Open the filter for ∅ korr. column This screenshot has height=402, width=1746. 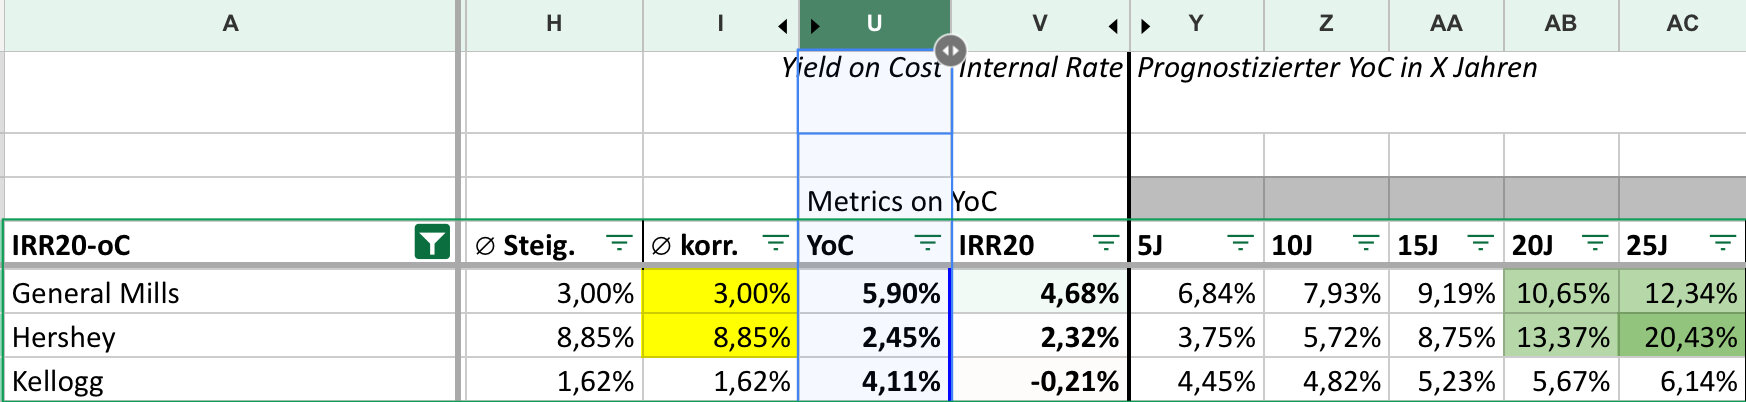tap(775, 243)
